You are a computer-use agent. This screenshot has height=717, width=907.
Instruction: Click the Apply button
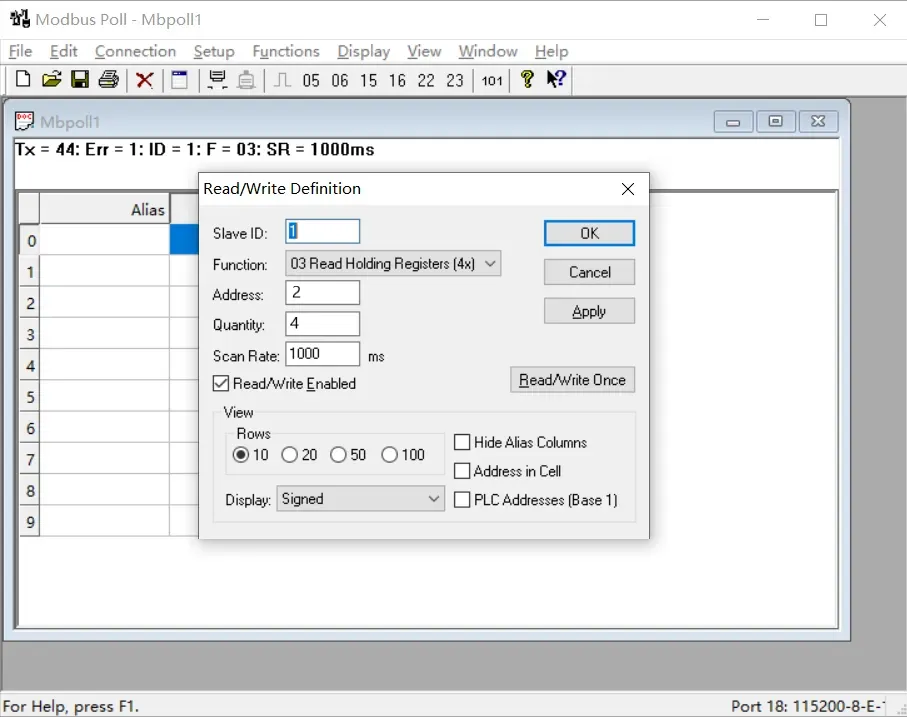point(589,311)
